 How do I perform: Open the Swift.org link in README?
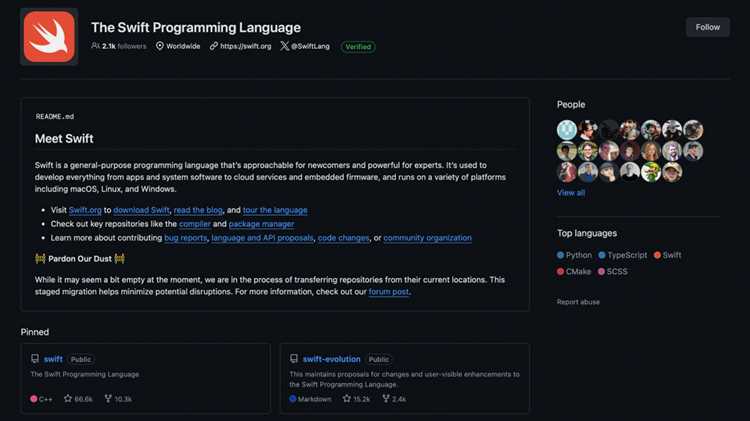(85, 210)
